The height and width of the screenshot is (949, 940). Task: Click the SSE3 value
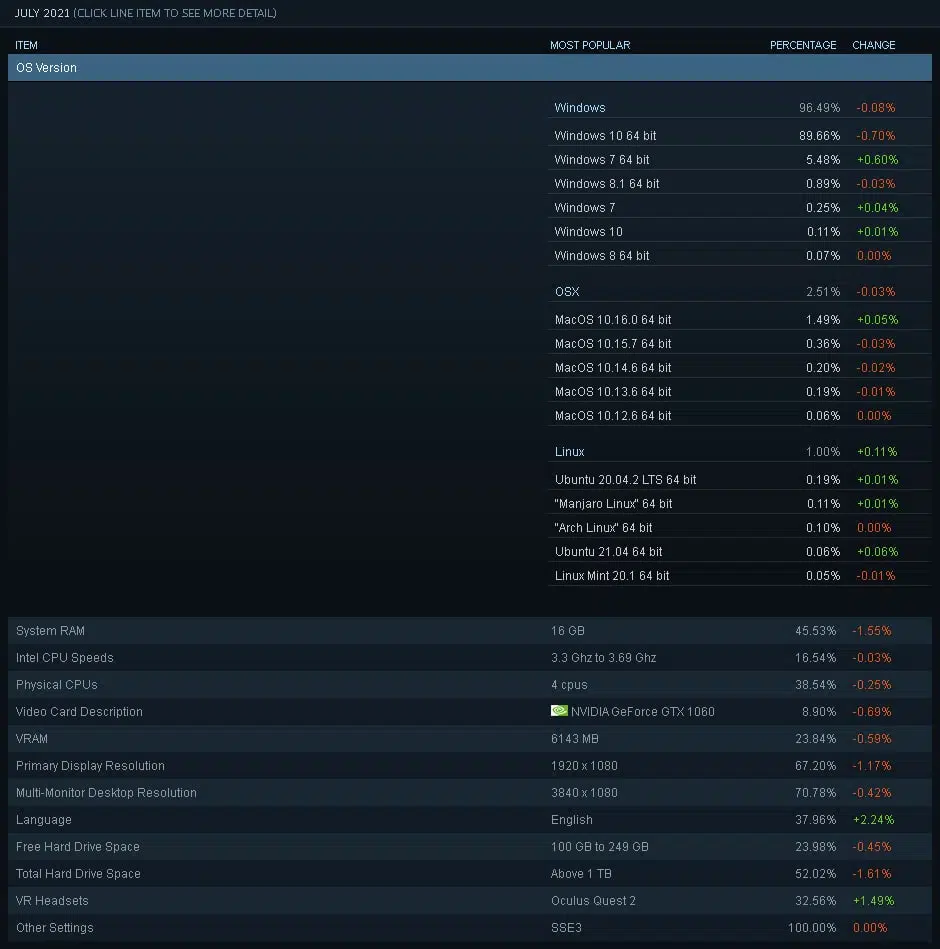pos(567,928)
